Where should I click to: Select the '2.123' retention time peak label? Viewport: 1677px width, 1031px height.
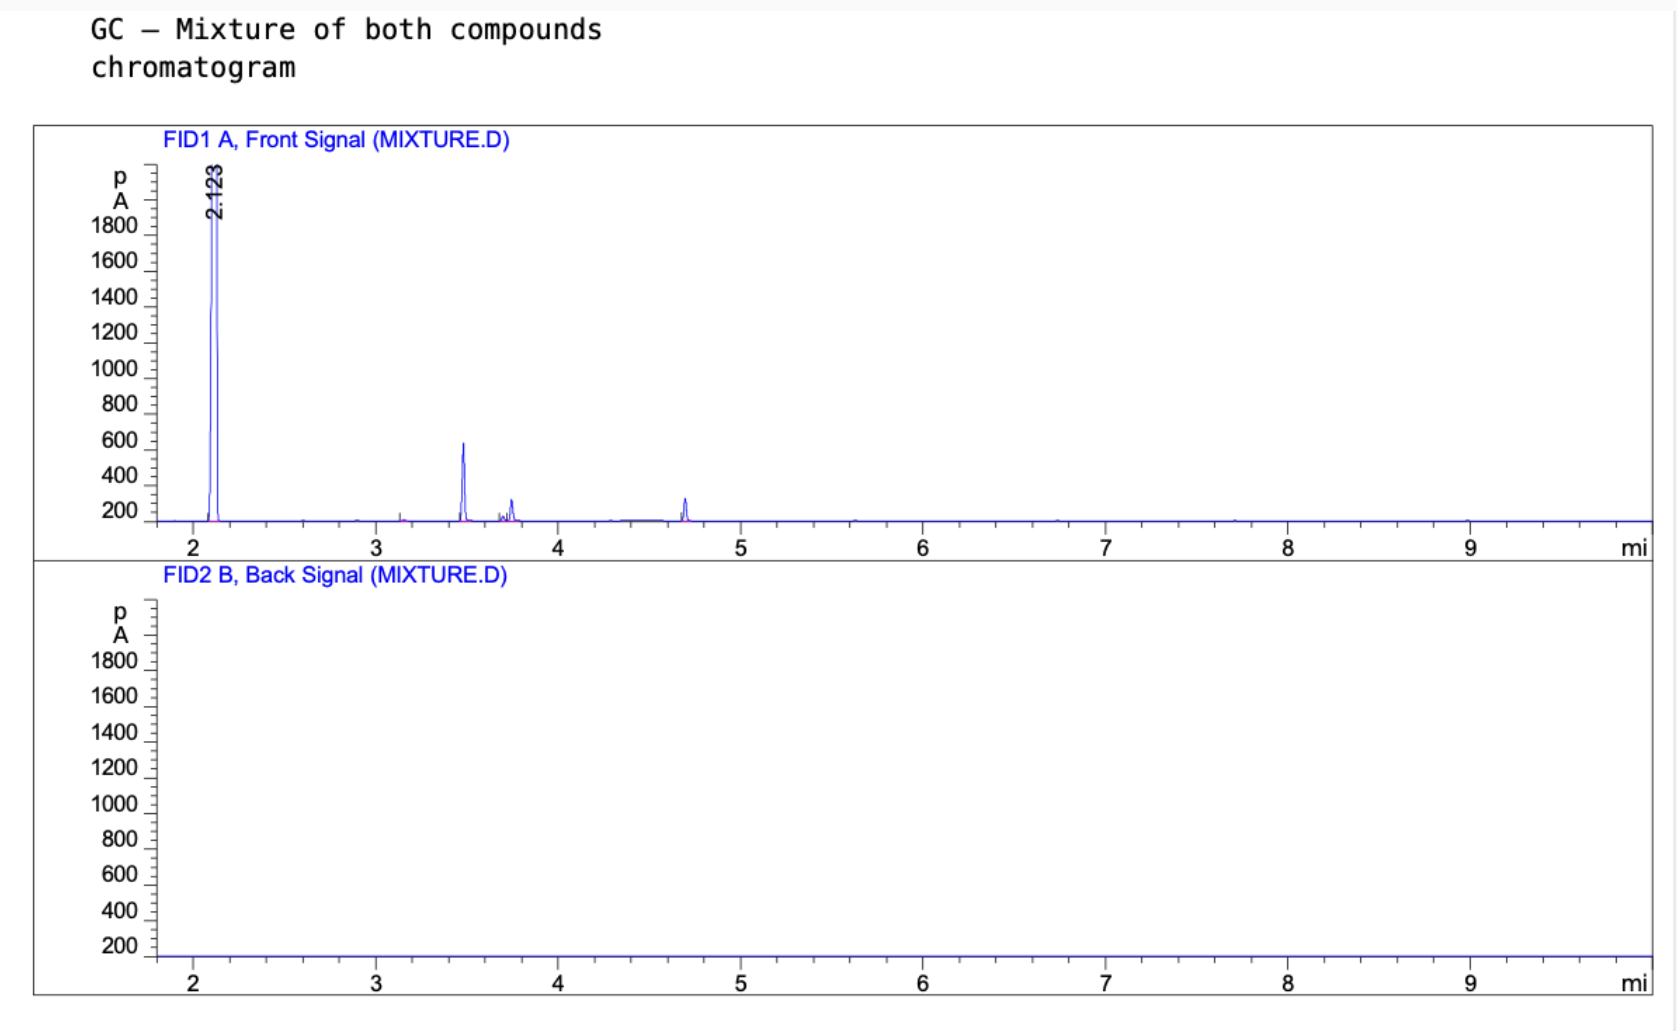coord(214,192)
